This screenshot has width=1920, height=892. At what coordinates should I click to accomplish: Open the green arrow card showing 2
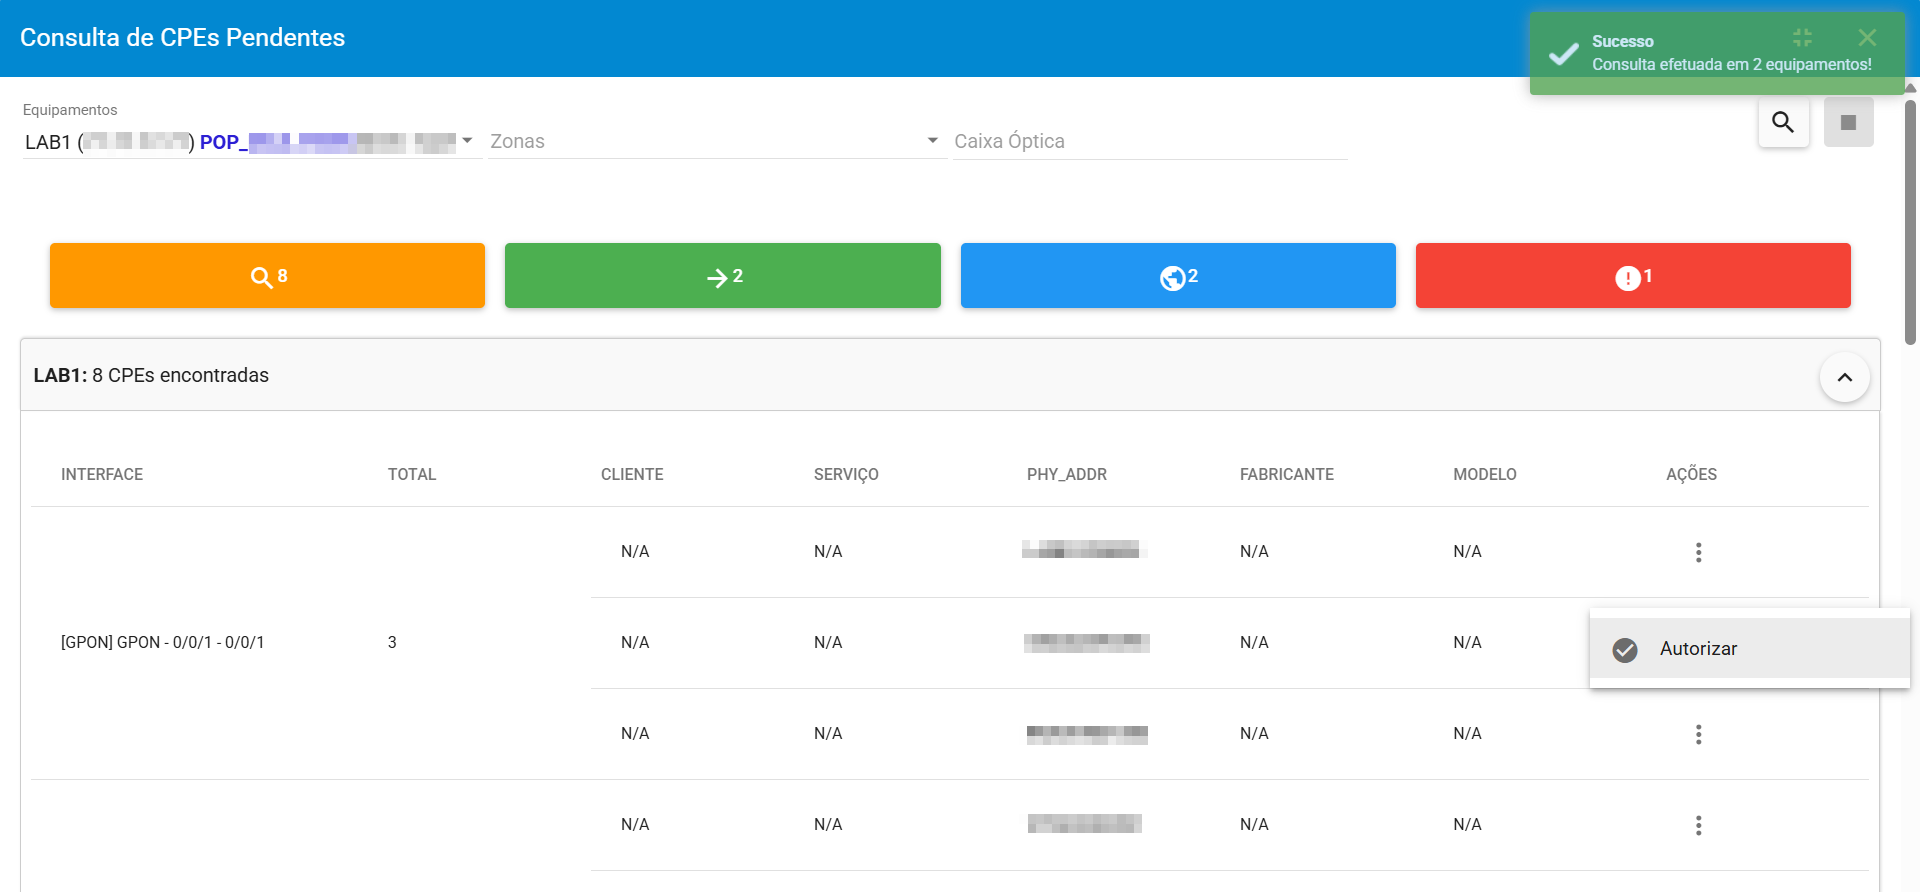[x=722, y=275]
